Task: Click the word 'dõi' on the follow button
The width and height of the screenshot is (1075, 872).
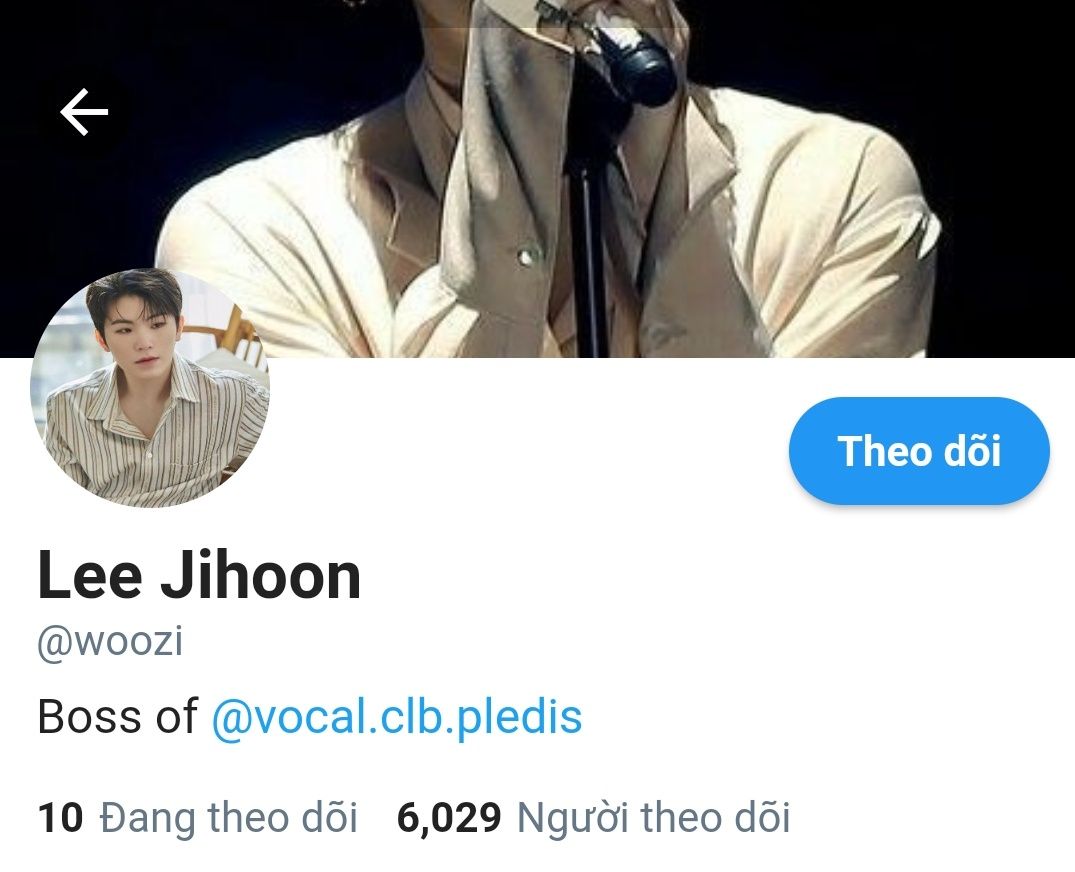Action: point(972,450)
